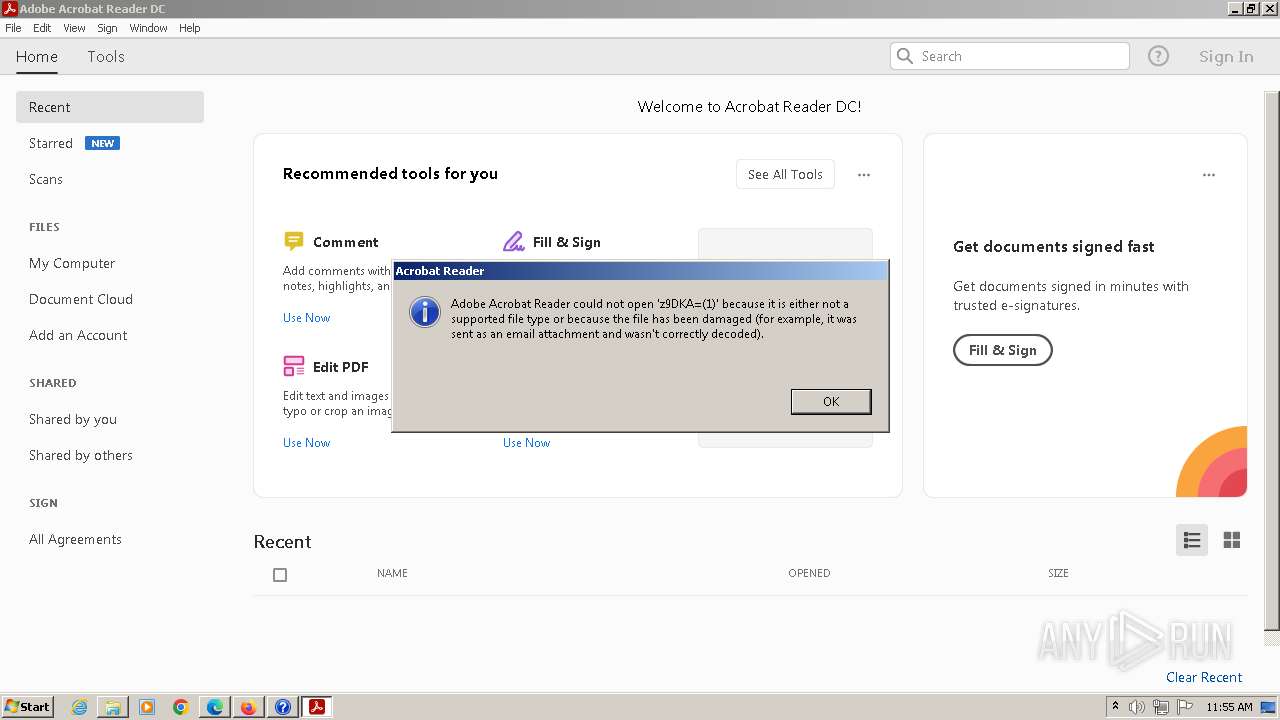Click the volume tray icon

tap(1137, 707)
